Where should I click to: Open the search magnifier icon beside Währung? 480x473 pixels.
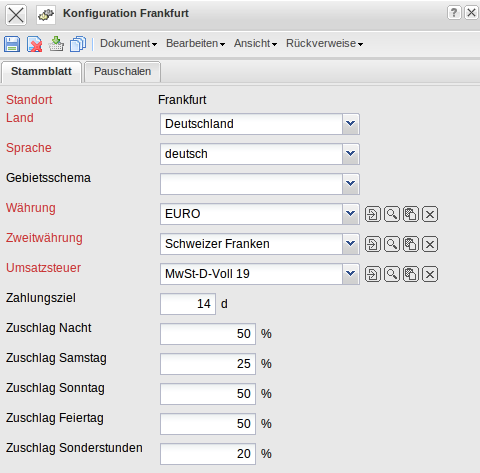pyautogui.click(x=392, y=214)
